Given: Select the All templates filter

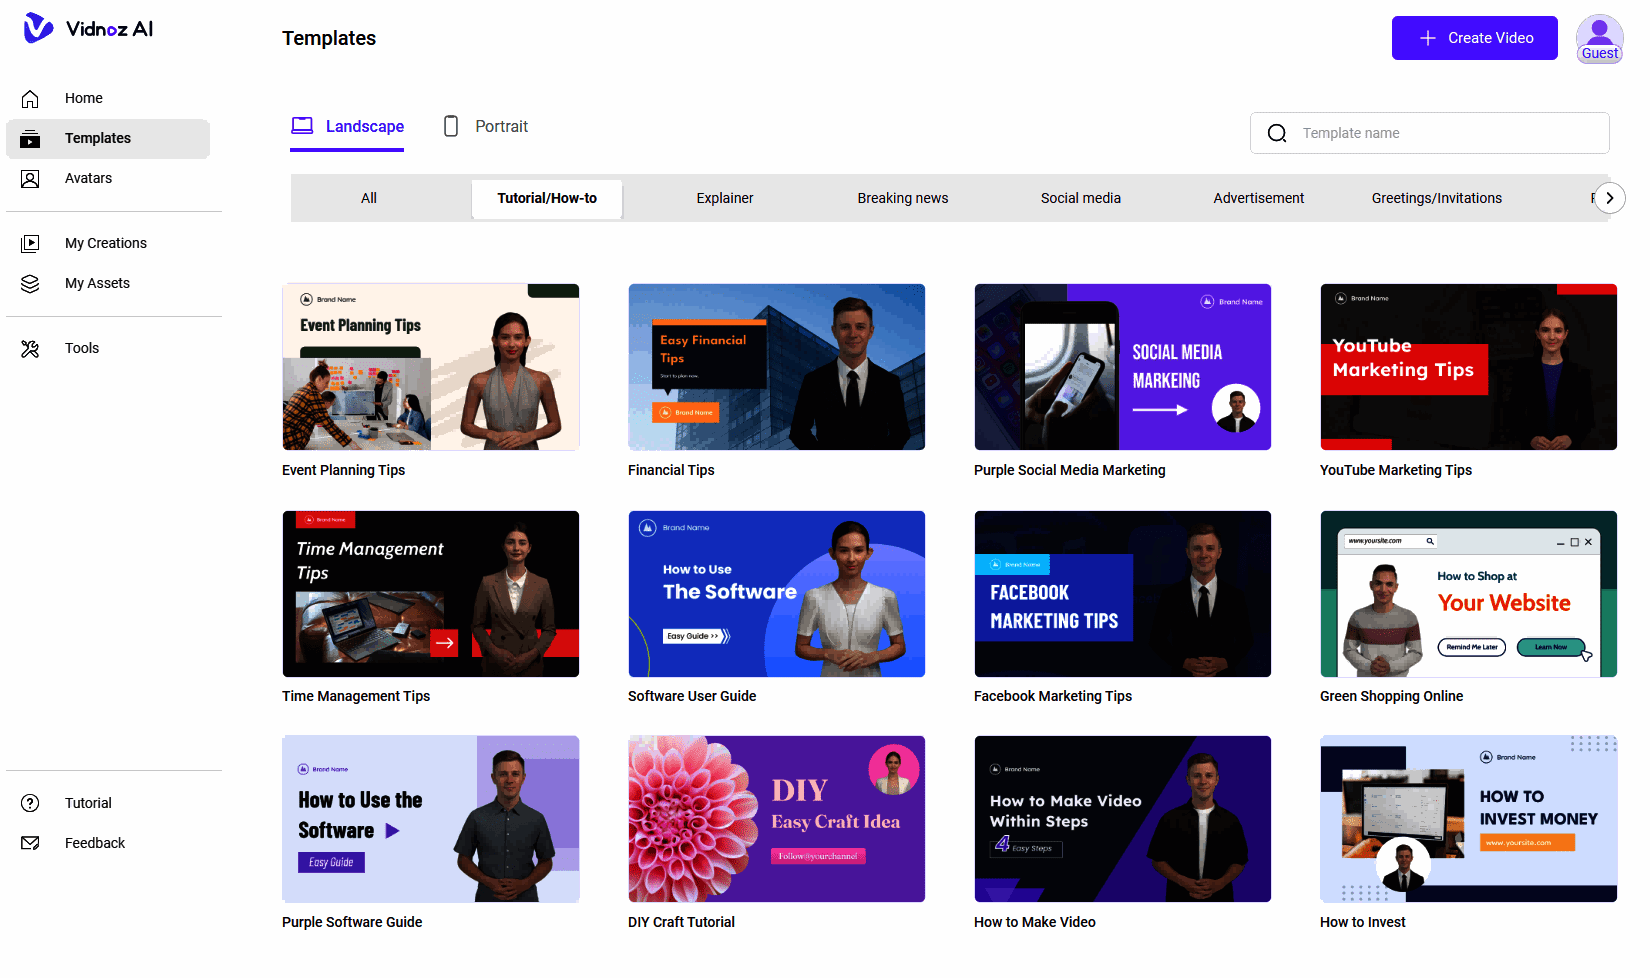Looking at the screenshot, I should coord(368,198).
